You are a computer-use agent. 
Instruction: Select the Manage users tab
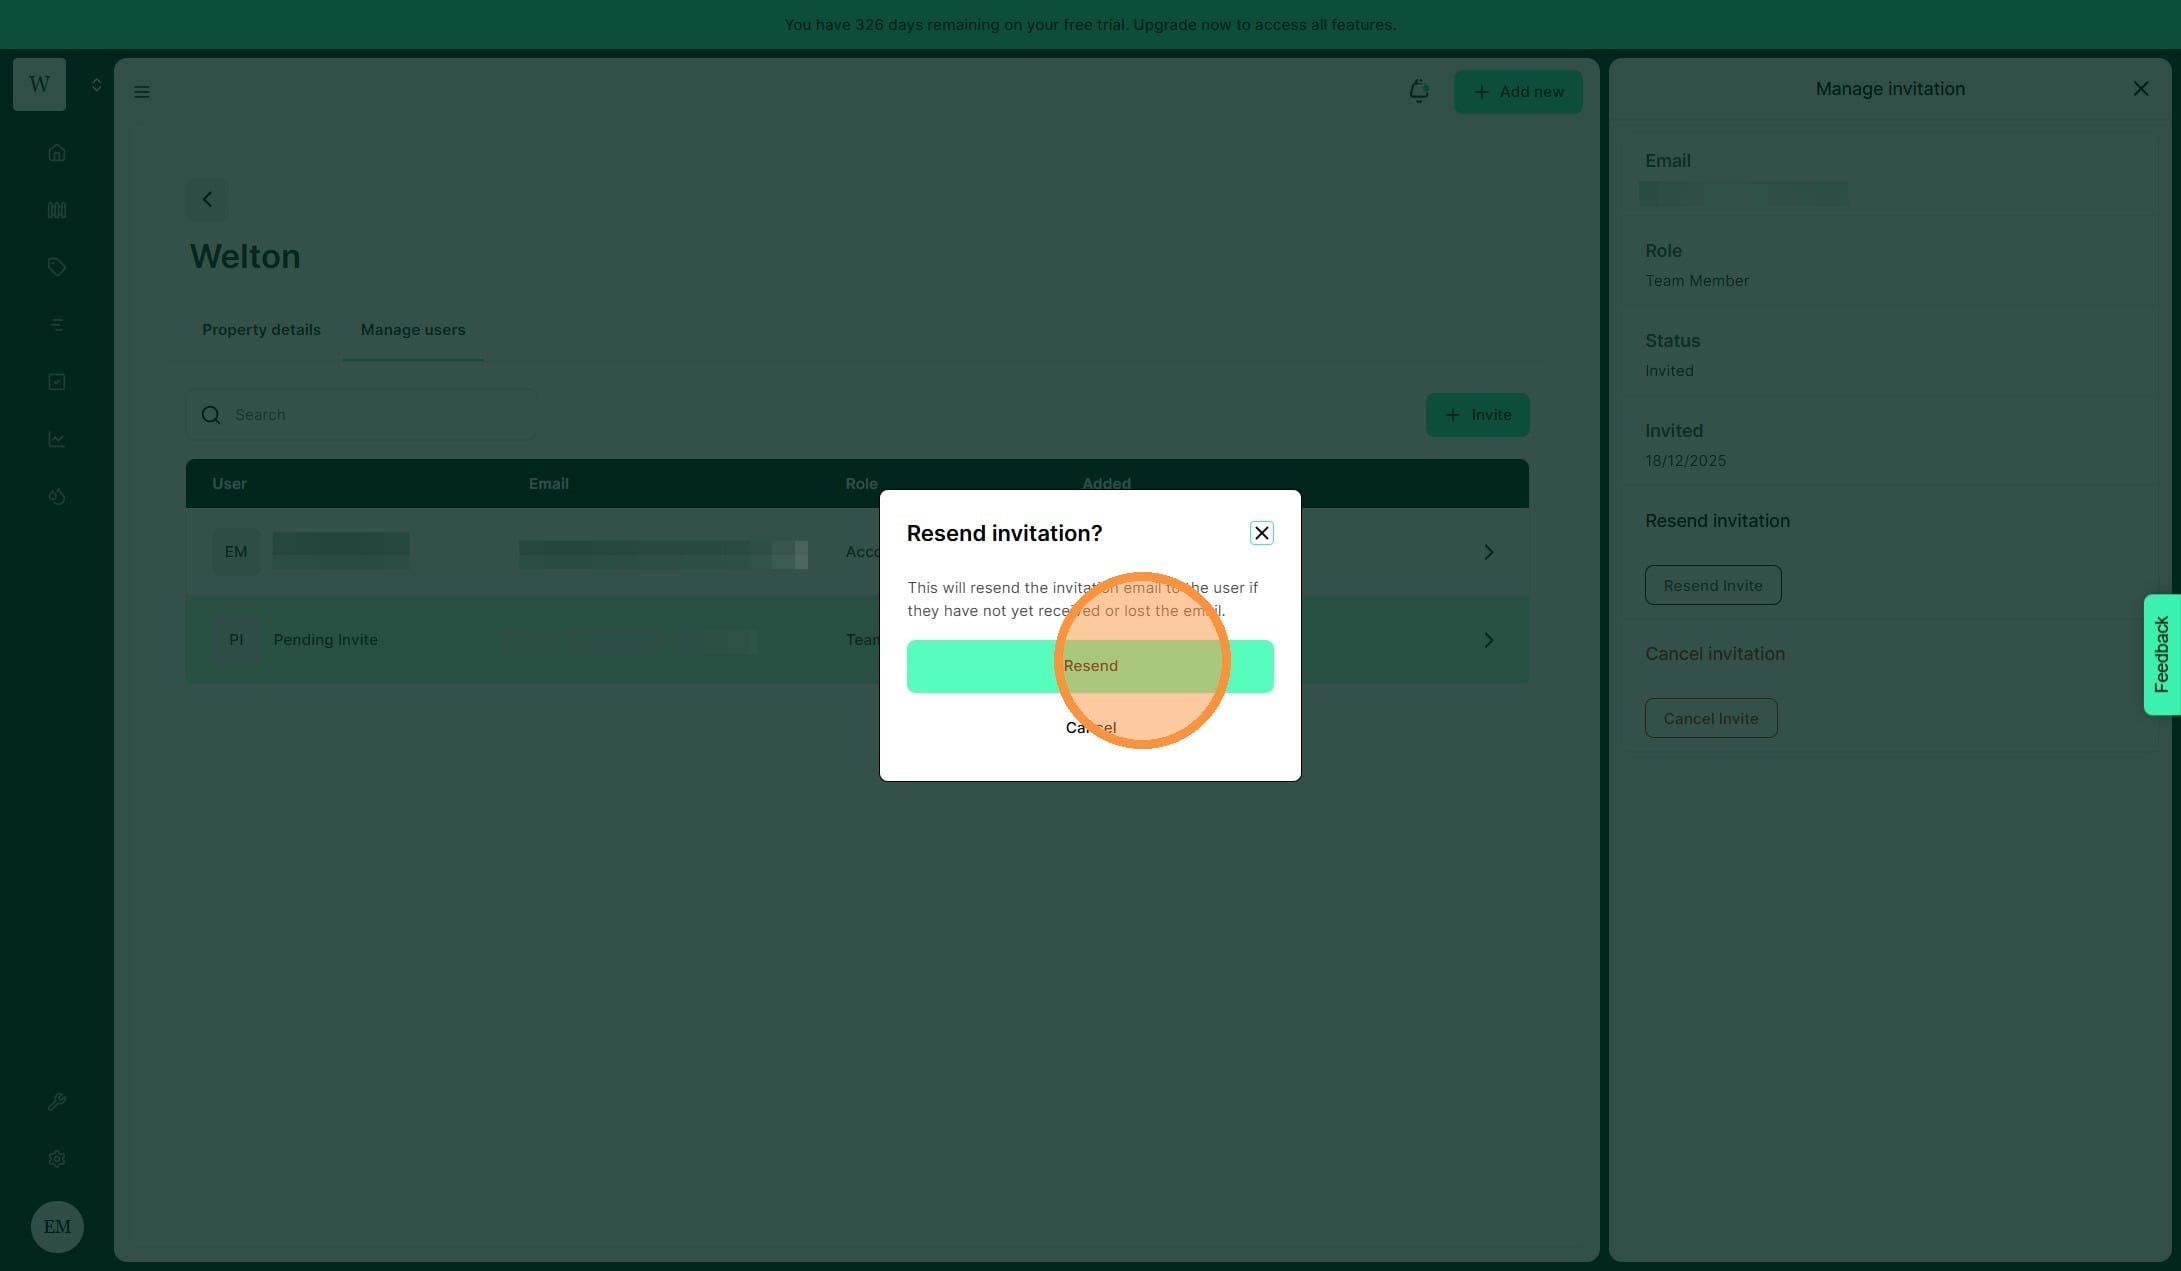412,330
